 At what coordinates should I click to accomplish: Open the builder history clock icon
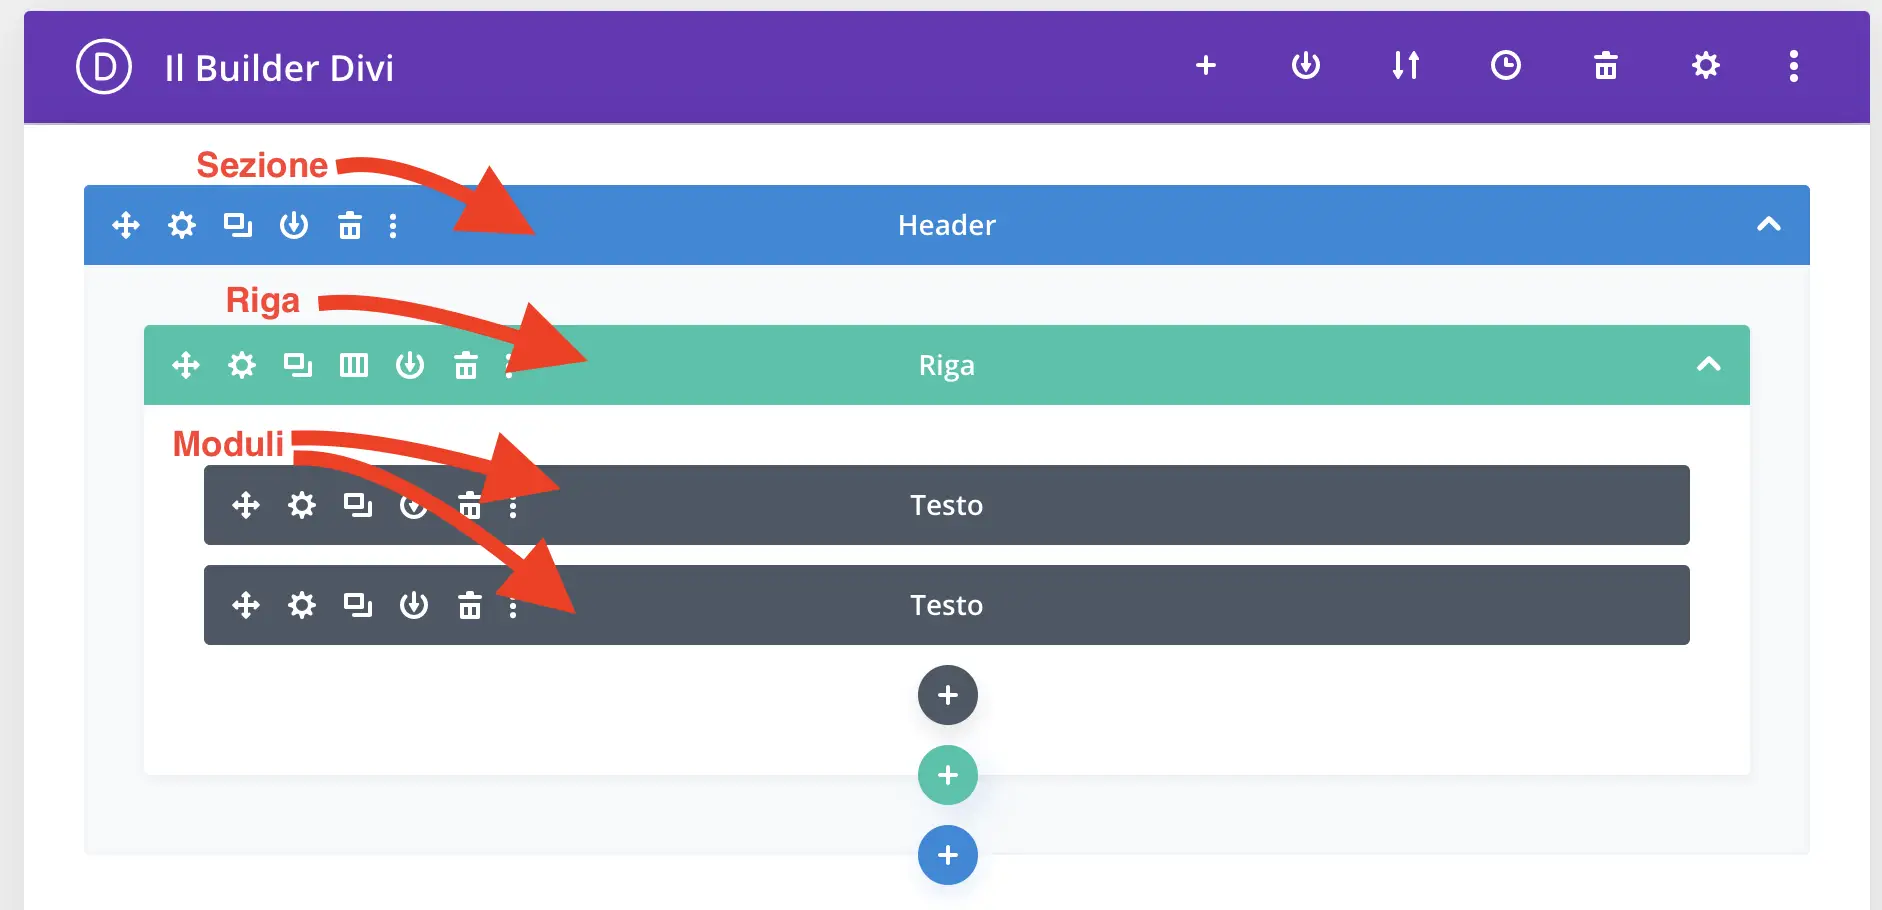click(x=1505, y=66)
